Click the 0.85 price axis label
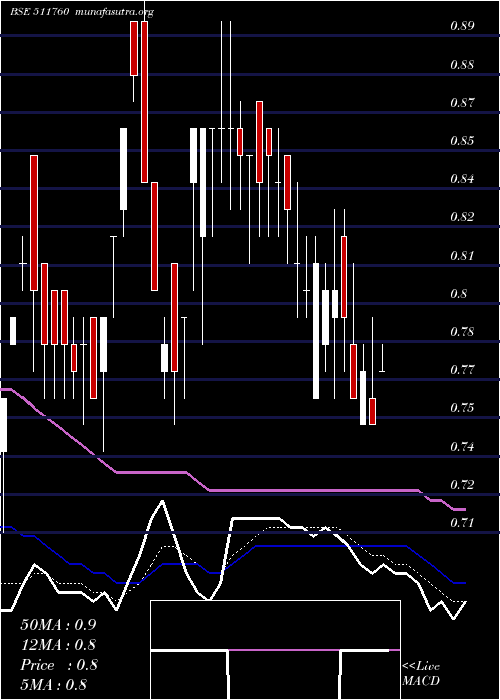The width and height of the screenshot is (500, 700). tap(462, 141)
